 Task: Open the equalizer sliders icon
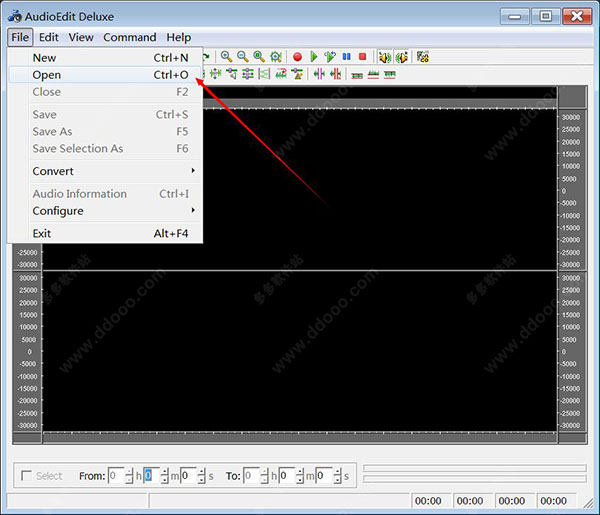(248, 73)
